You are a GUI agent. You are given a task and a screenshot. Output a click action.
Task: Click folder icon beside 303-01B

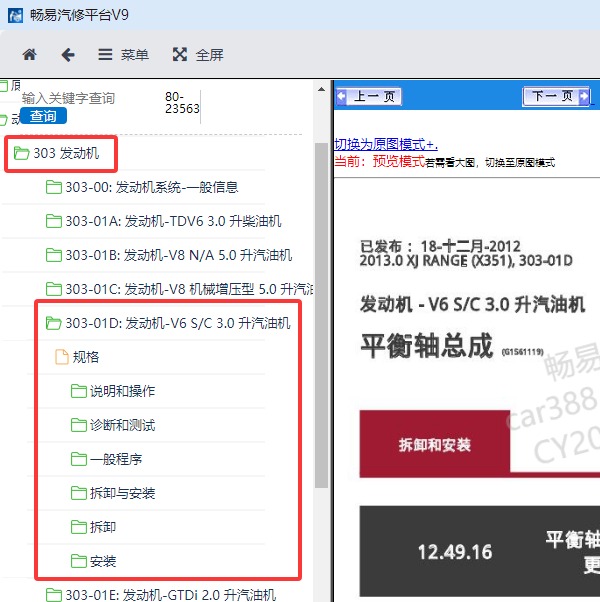click(x=54, y=255)
